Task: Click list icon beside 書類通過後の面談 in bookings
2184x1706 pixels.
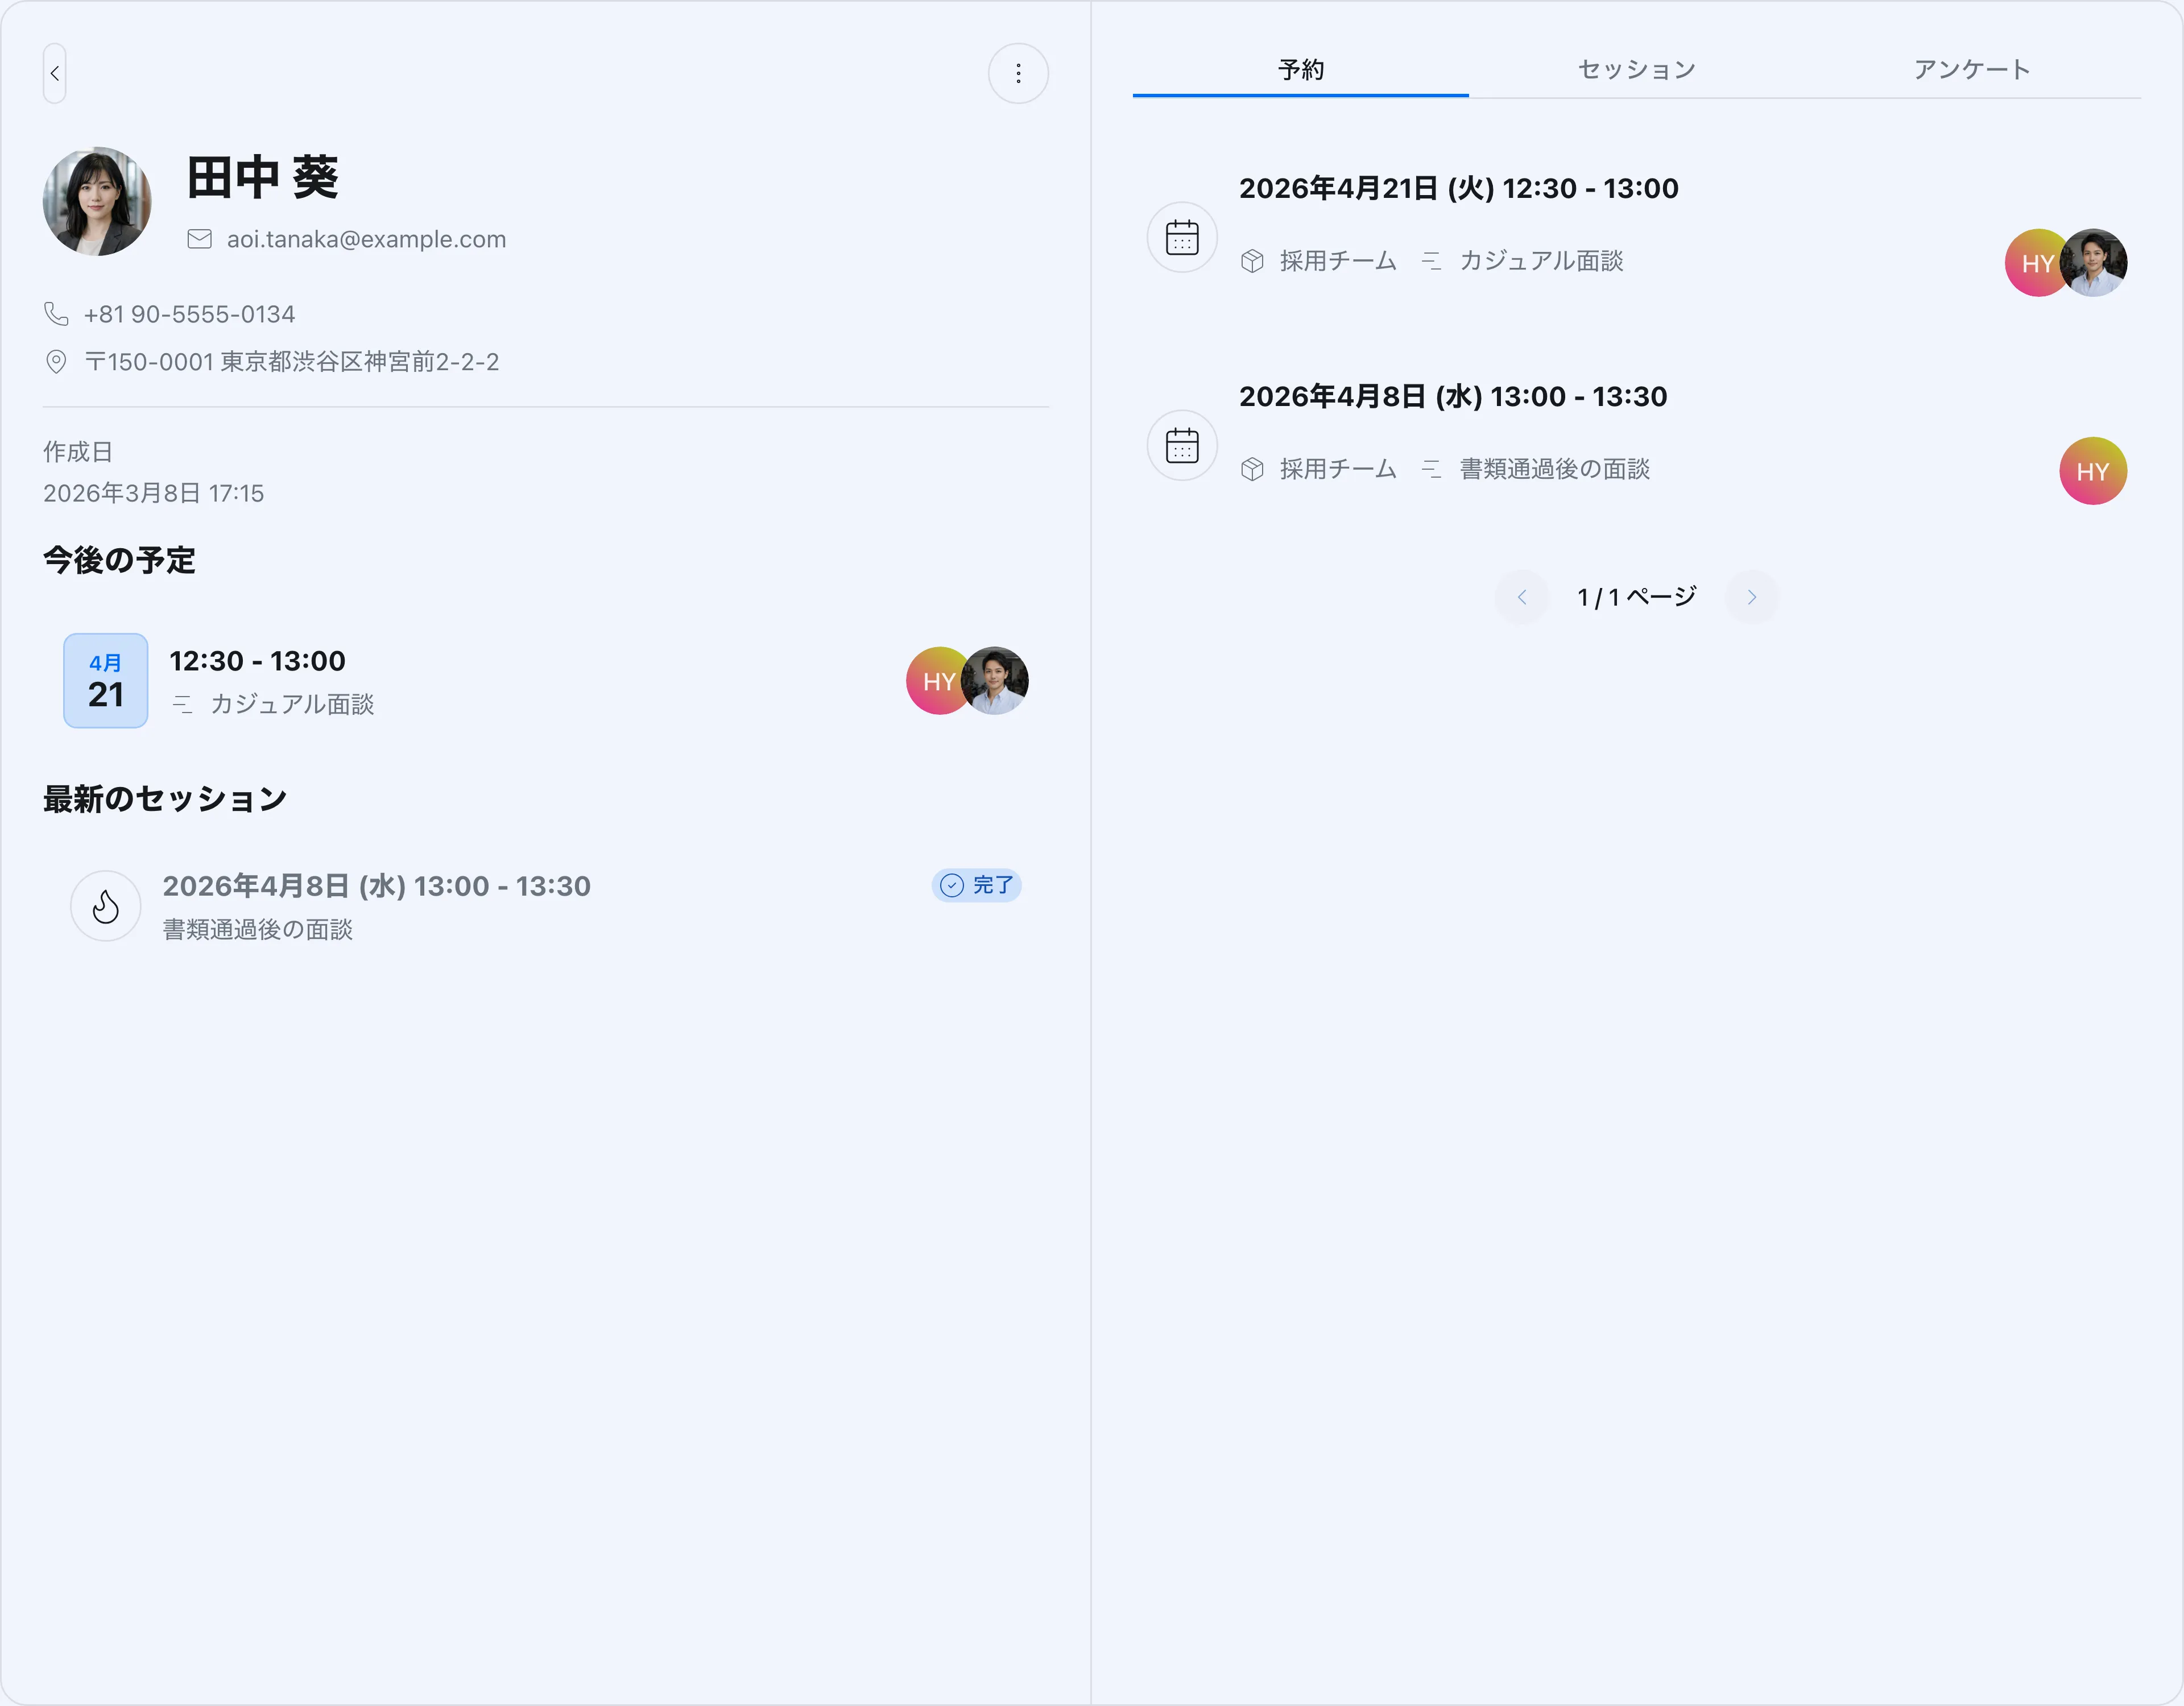Action: (1431, 469)
